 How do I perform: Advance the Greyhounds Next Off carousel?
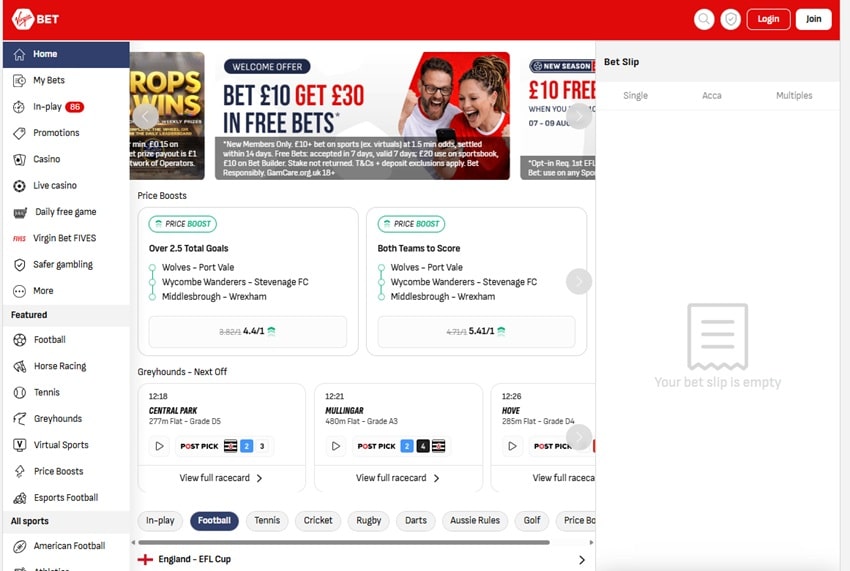[579, 437]
